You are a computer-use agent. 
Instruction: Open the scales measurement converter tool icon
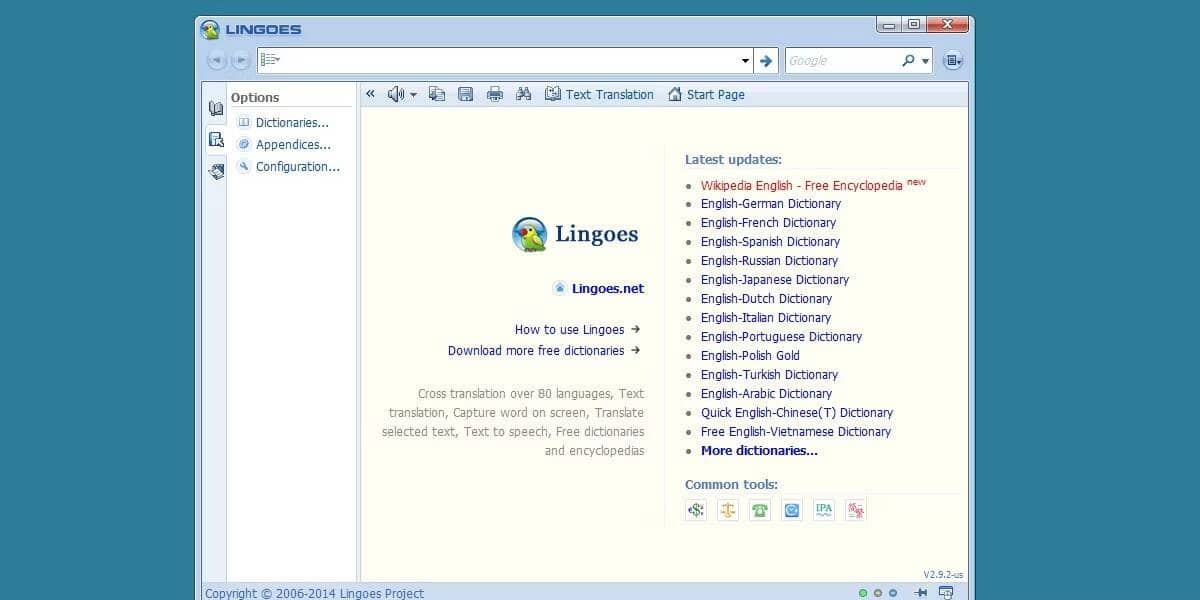[x=728, y=510]
